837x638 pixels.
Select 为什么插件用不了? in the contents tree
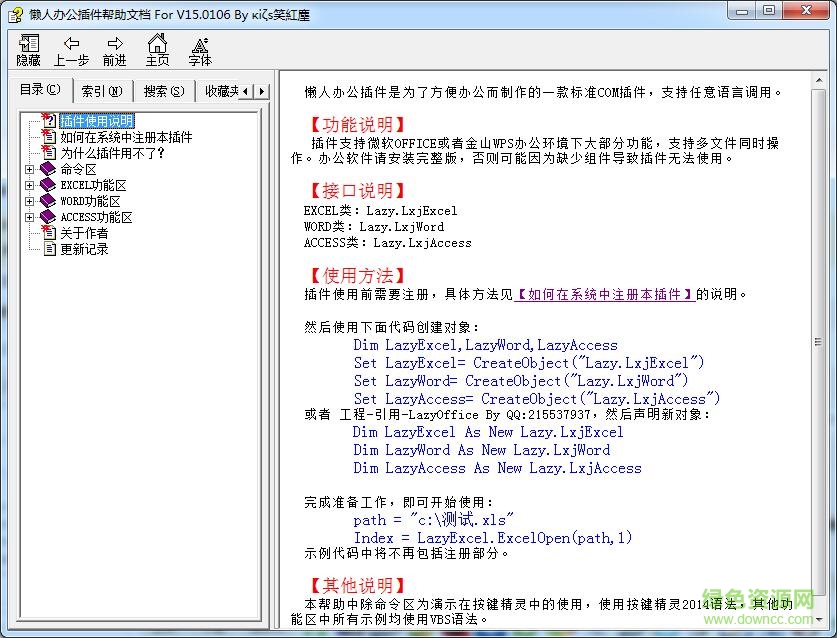(x=112, y=153)
